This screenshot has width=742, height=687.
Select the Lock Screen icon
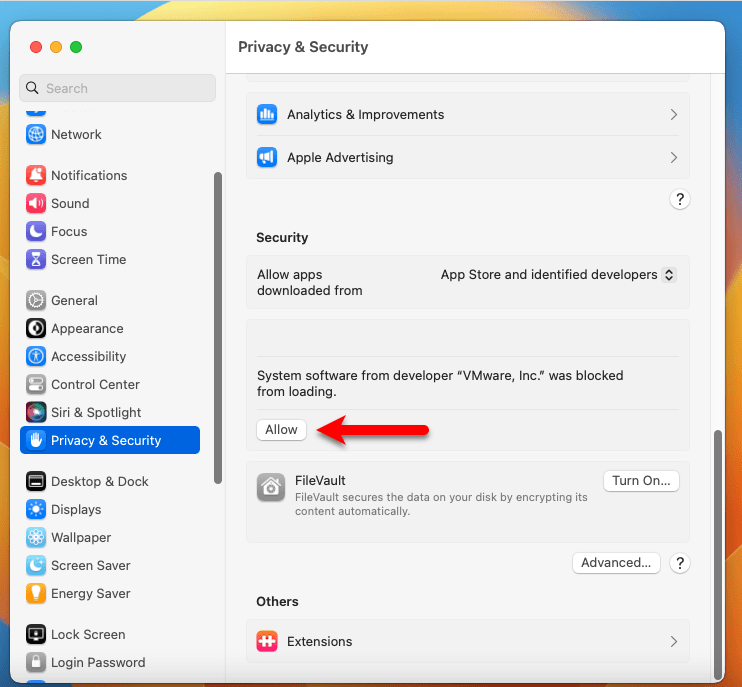coord(36,634)
